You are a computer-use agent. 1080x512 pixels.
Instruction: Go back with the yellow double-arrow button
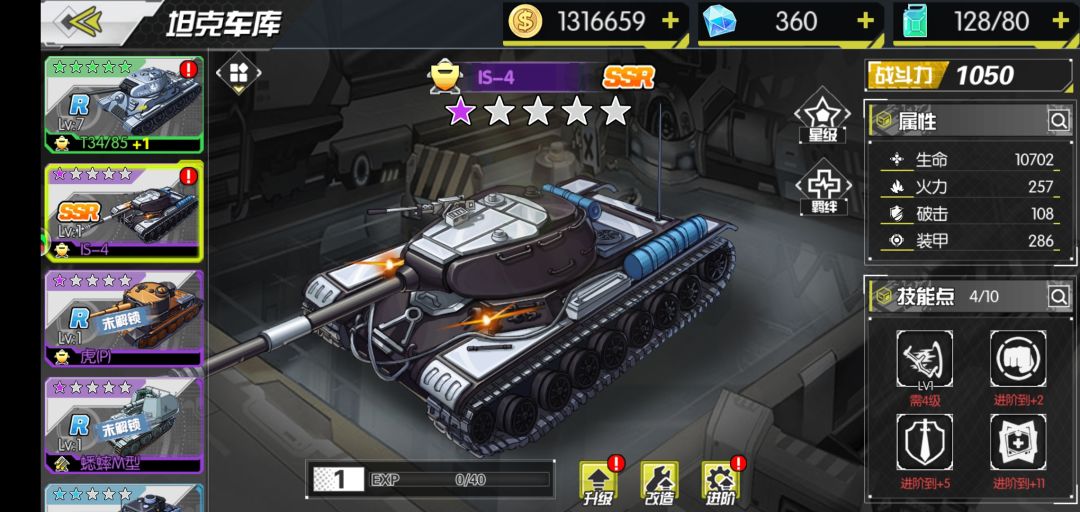[81, 21]
